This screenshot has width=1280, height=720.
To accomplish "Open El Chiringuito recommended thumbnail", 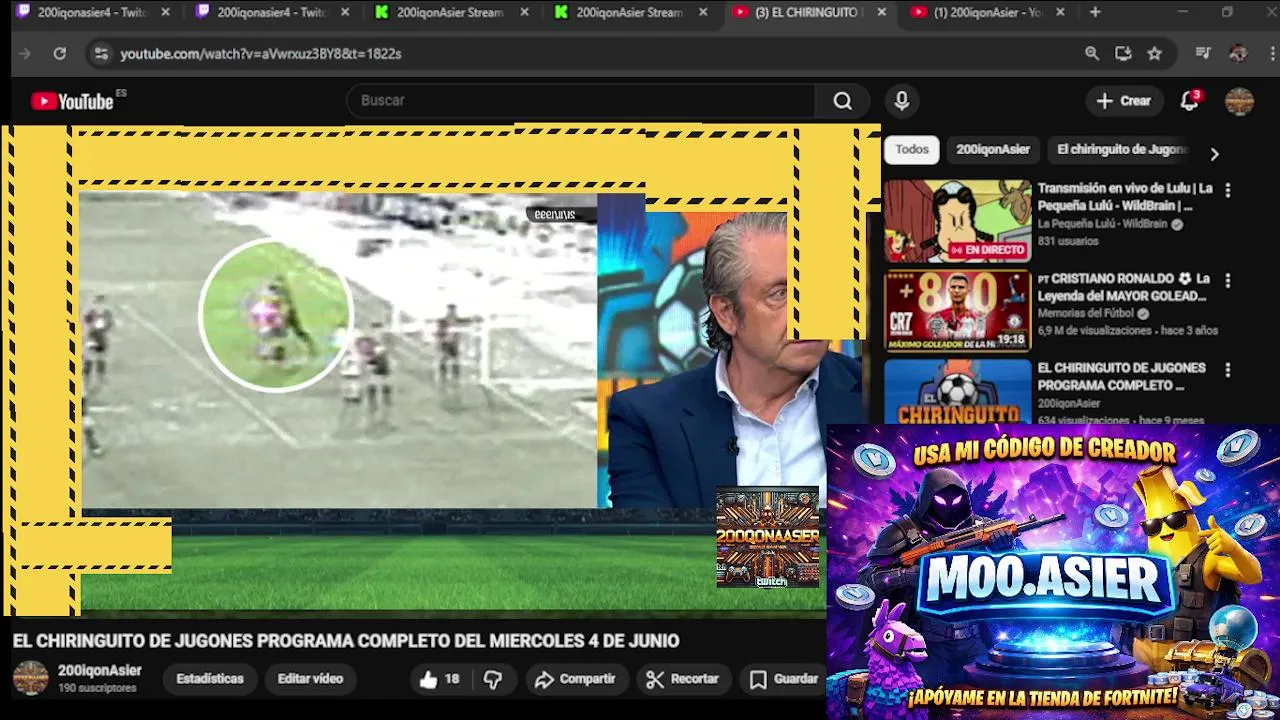I will pos(957,392).
